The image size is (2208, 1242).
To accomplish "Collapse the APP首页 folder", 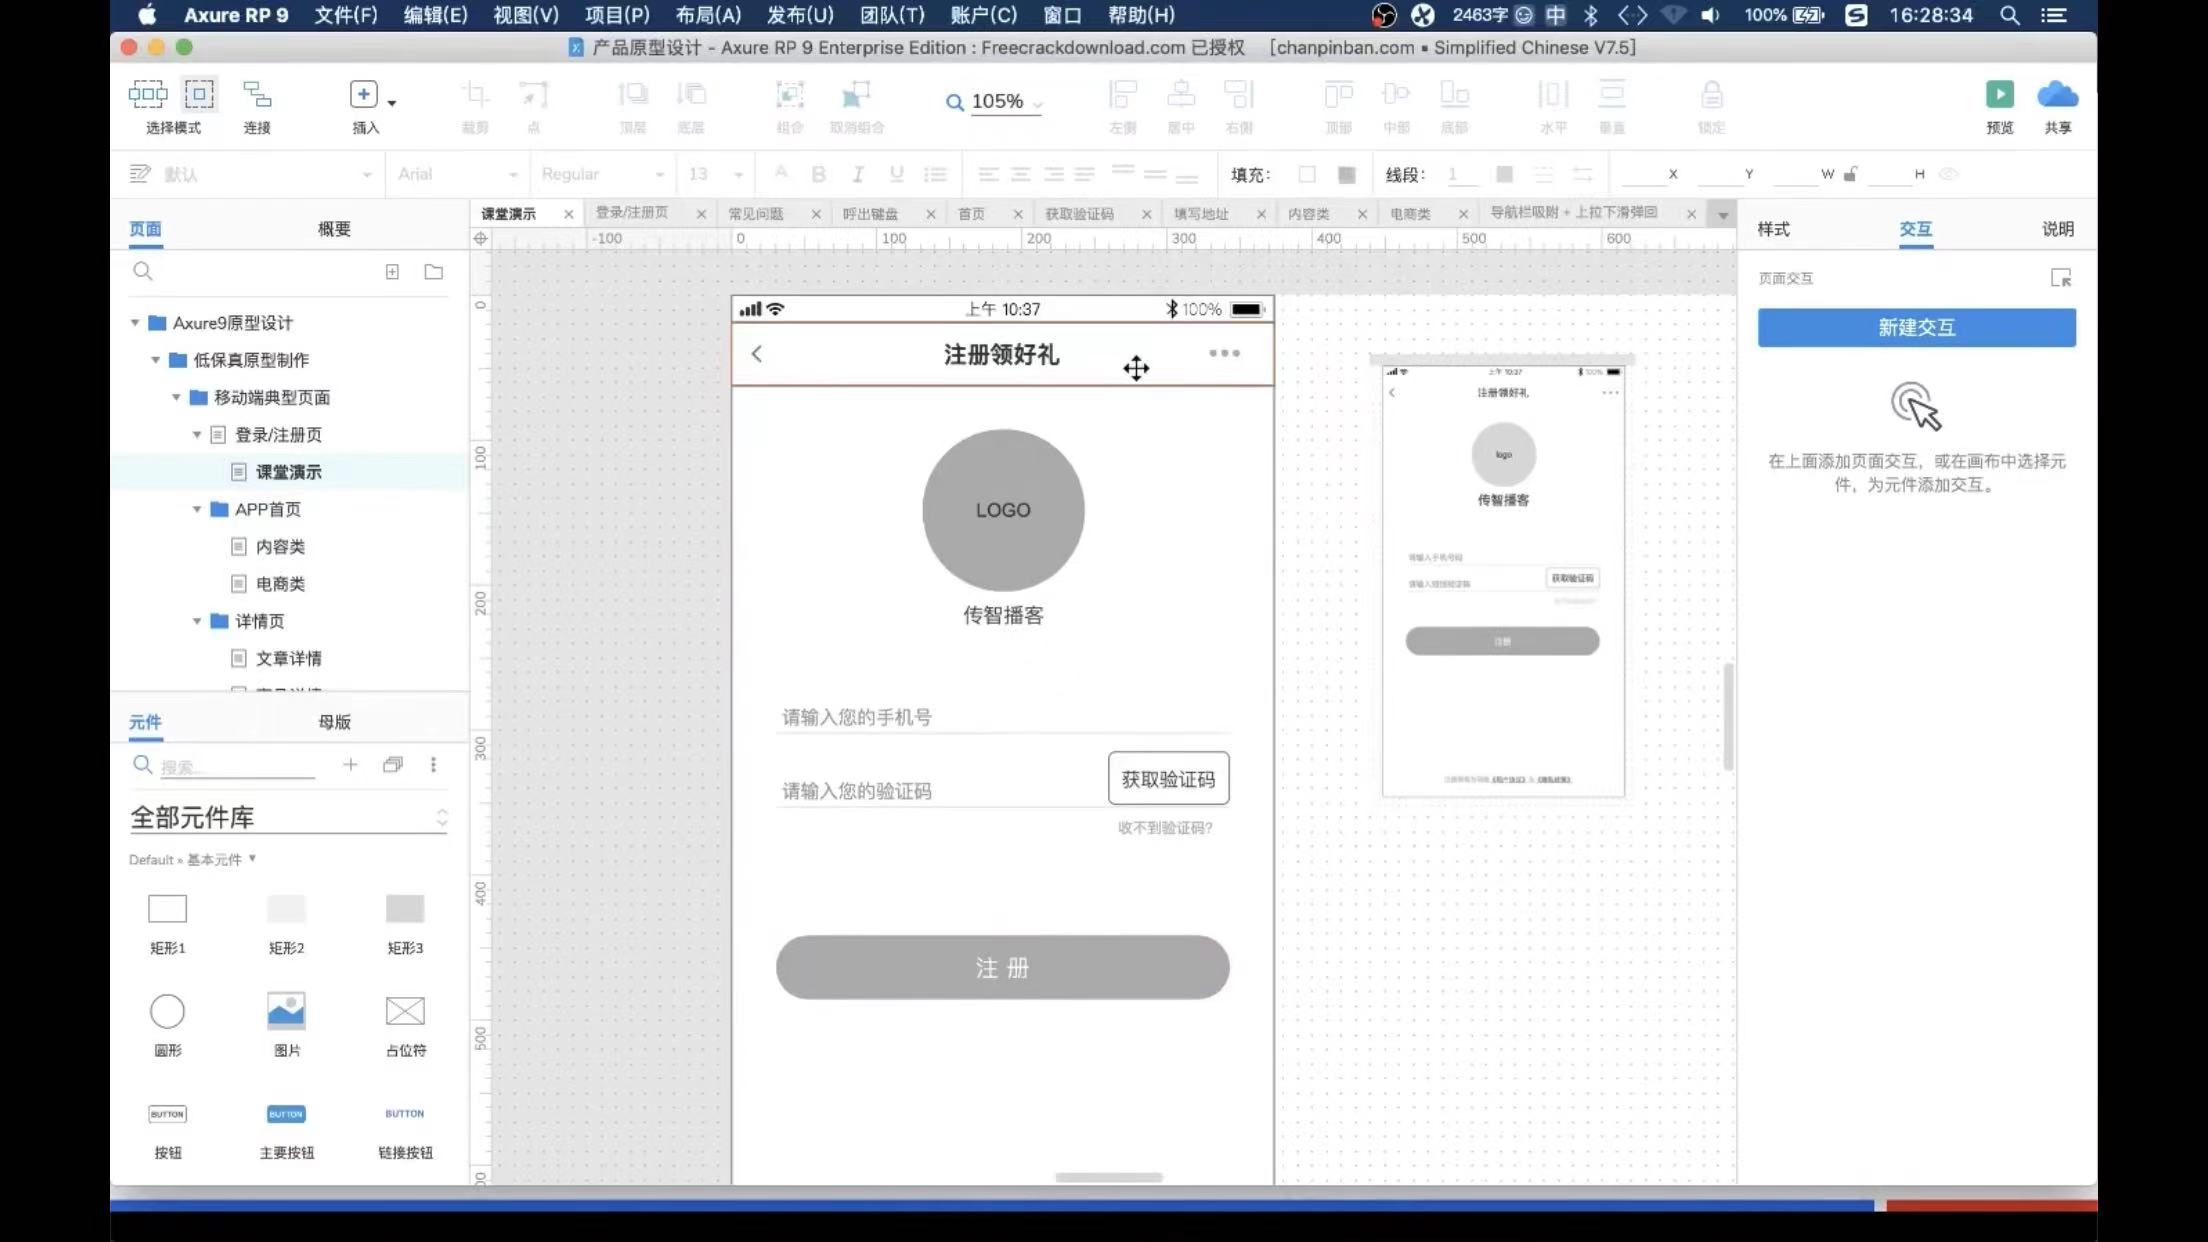I will (197, 509).
